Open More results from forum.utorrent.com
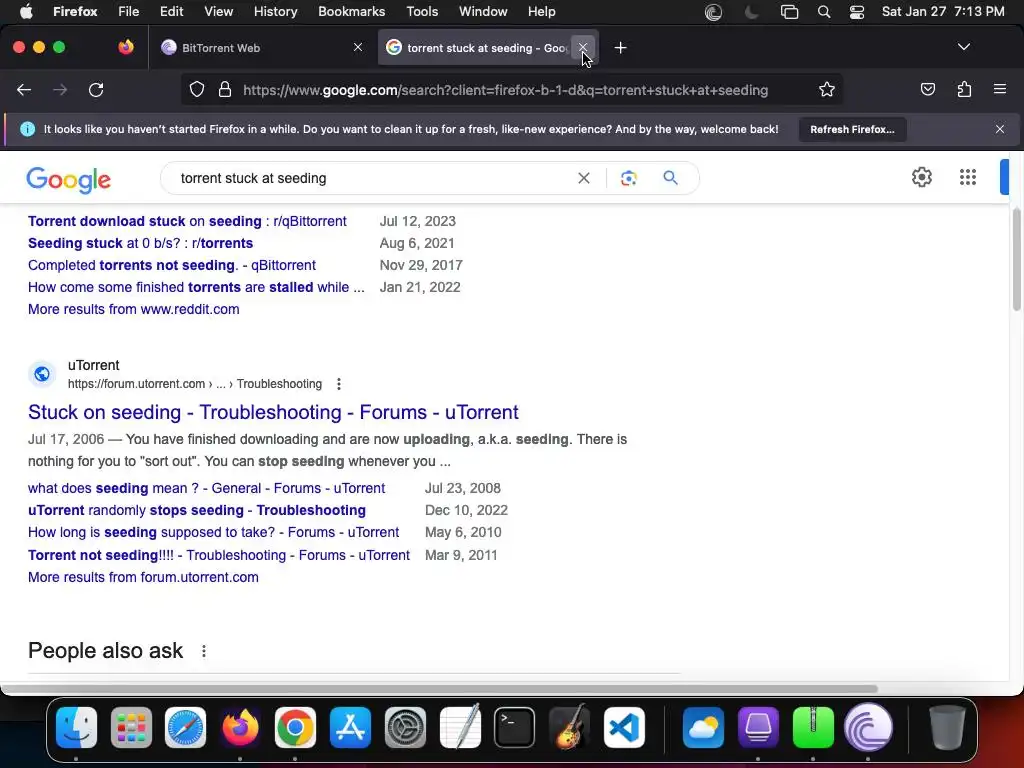 [143, 577]
